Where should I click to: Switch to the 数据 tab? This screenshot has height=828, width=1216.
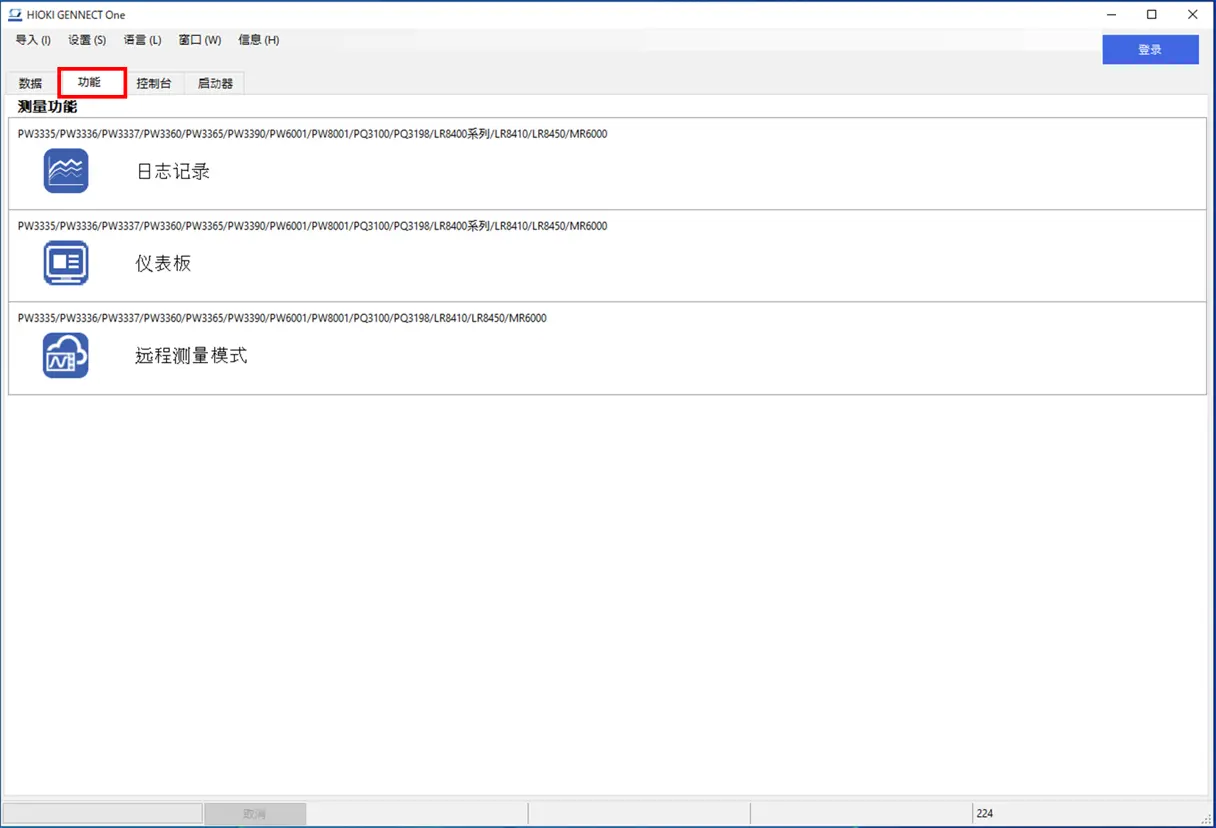click(31, 83)
